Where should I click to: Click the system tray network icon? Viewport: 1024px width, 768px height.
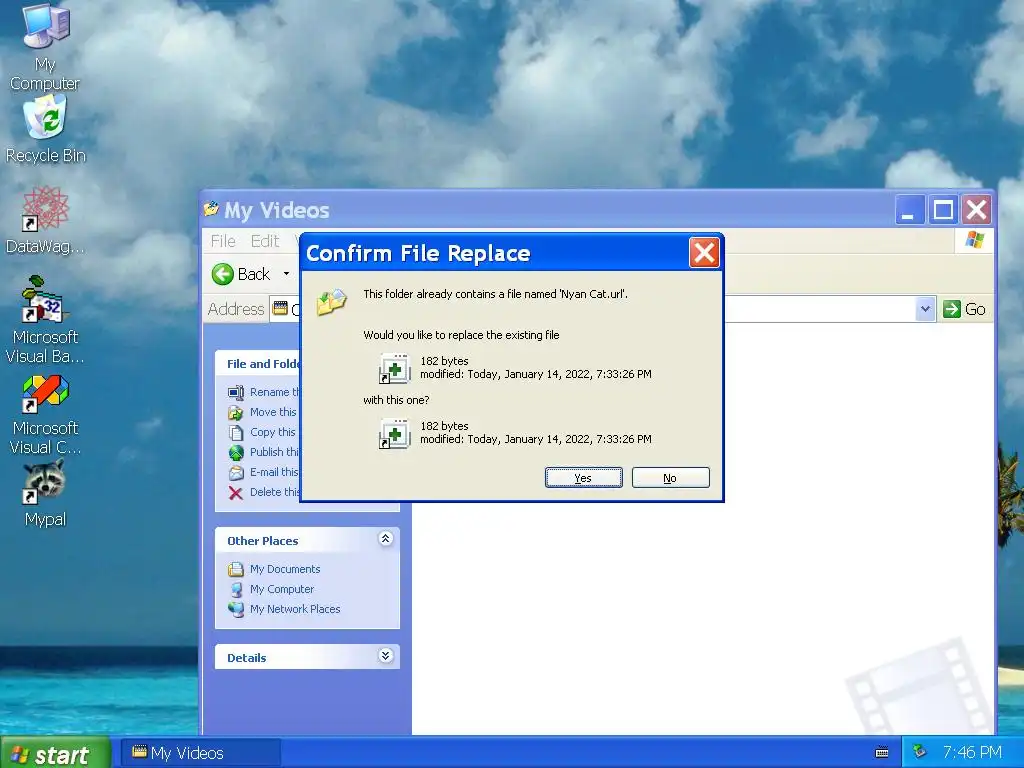(x=920, y=752)
